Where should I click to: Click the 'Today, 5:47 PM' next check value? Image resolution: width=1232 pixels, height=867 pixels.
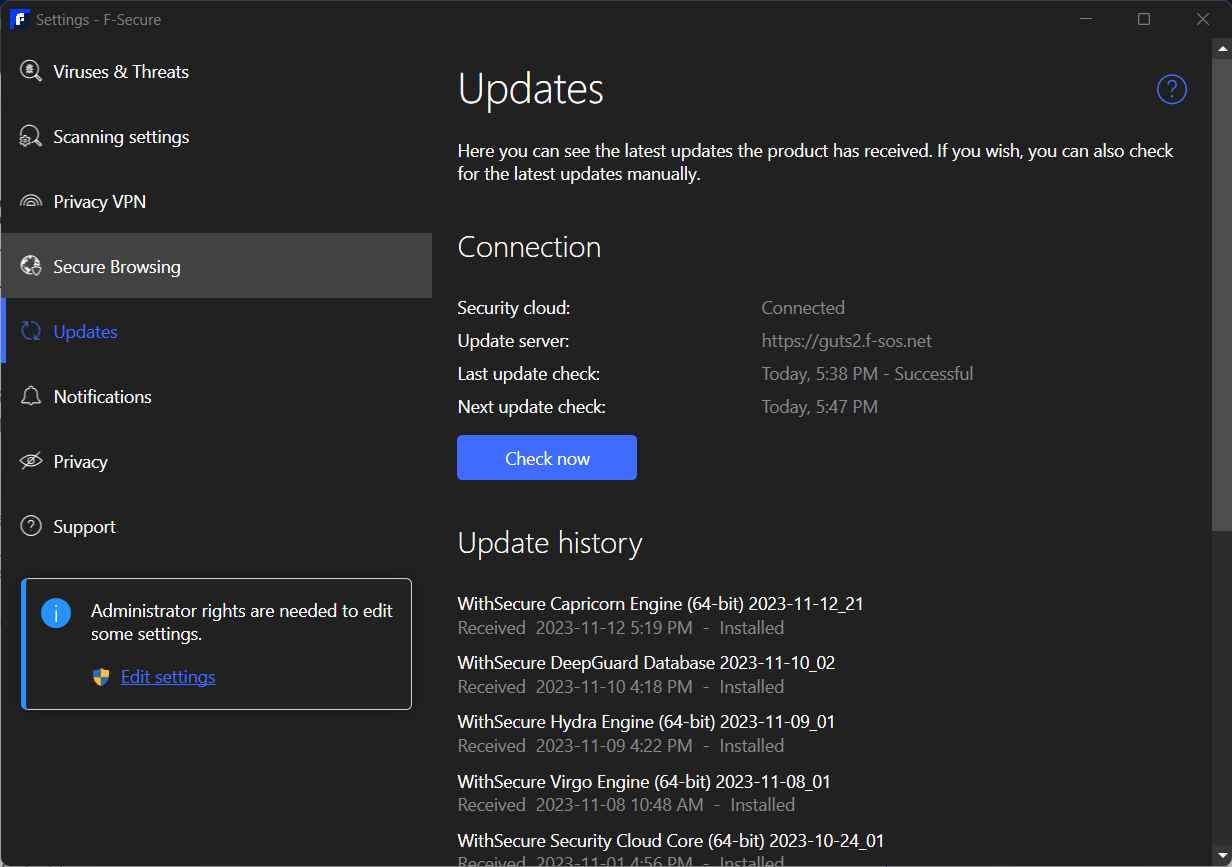819,407
